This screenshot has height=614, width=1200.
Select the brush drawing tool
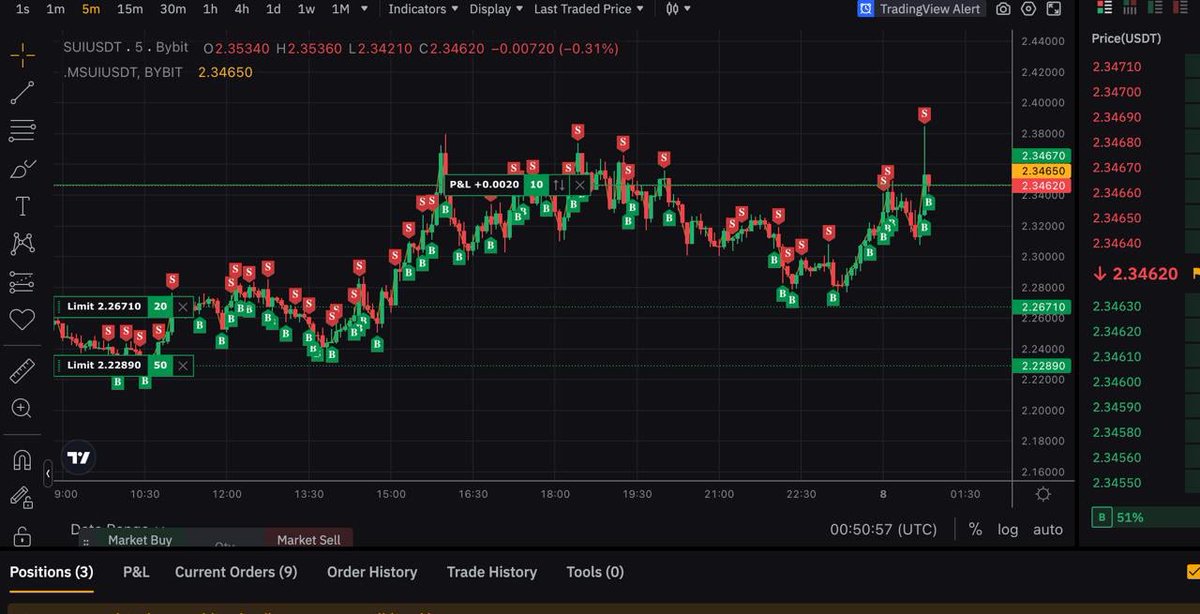click(x=20, y=168)
